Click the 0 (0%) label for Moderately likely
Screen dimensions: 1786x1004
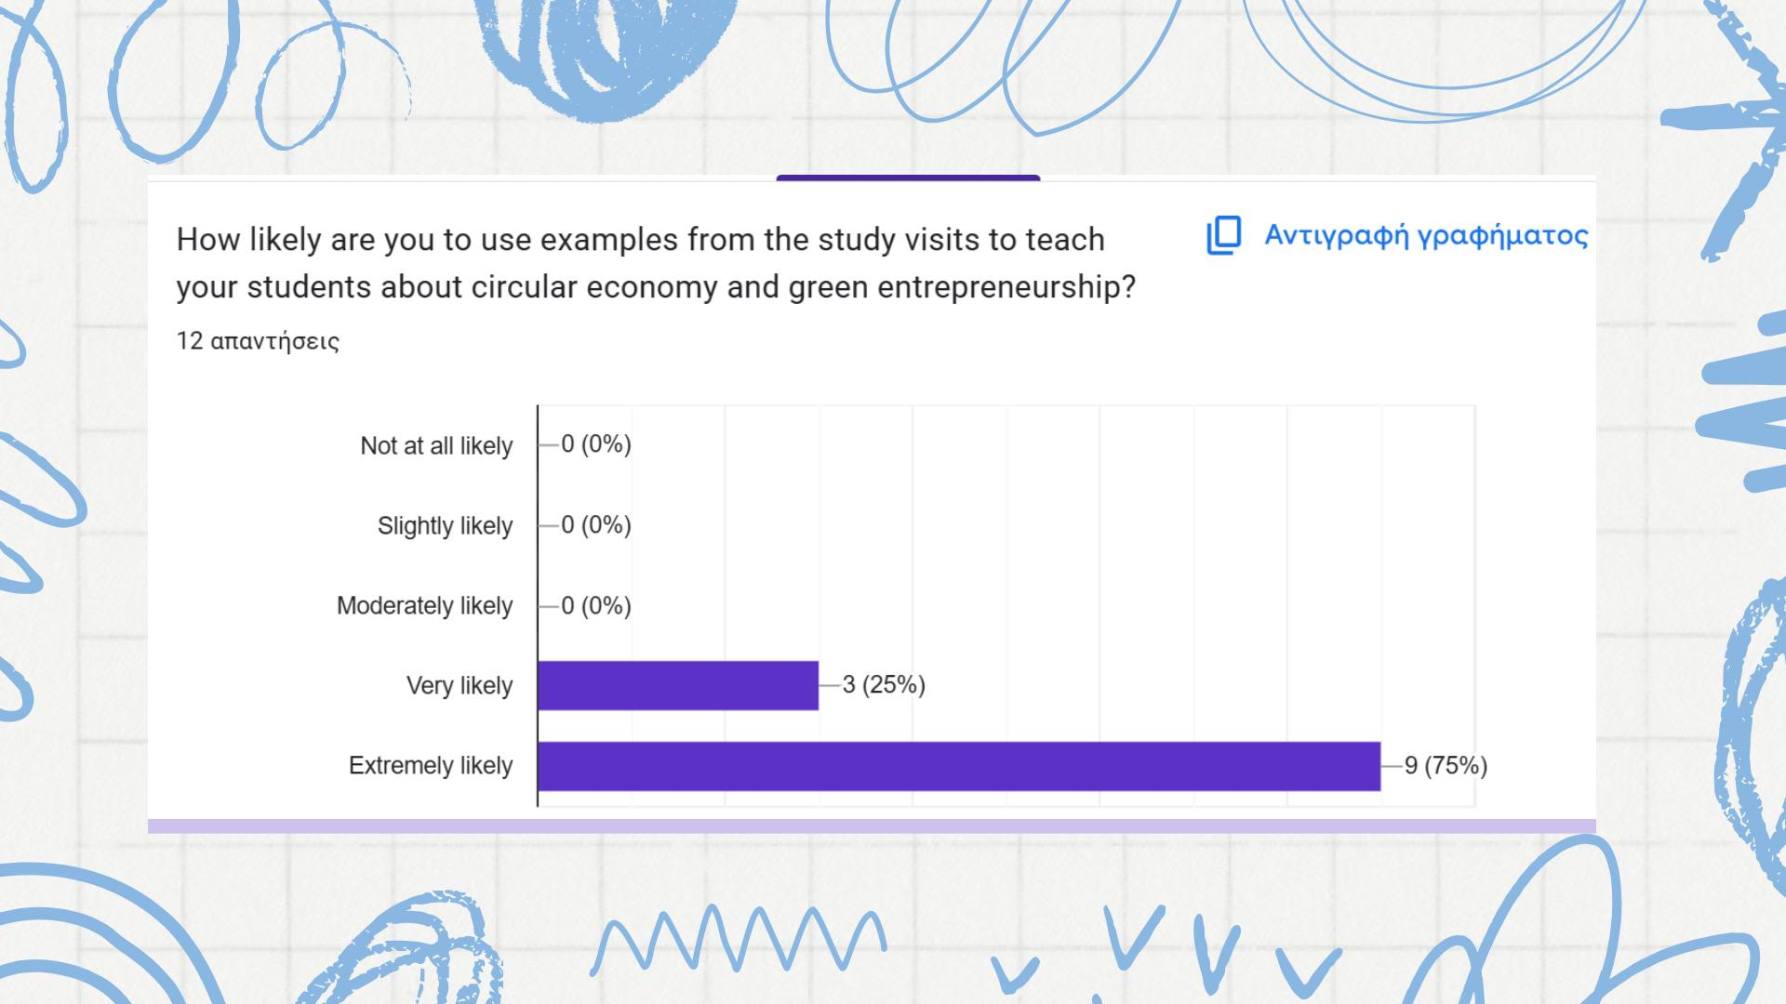click(596, 606)
